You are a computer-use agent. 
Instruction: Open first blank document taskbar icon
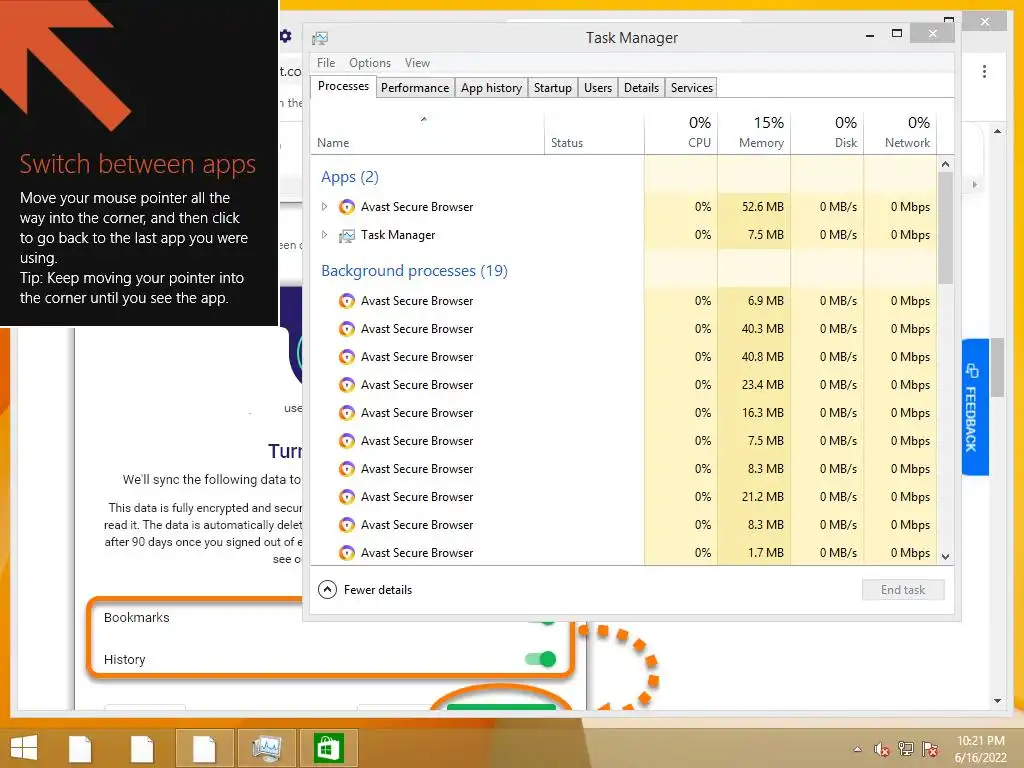click(x=80, y=748)
